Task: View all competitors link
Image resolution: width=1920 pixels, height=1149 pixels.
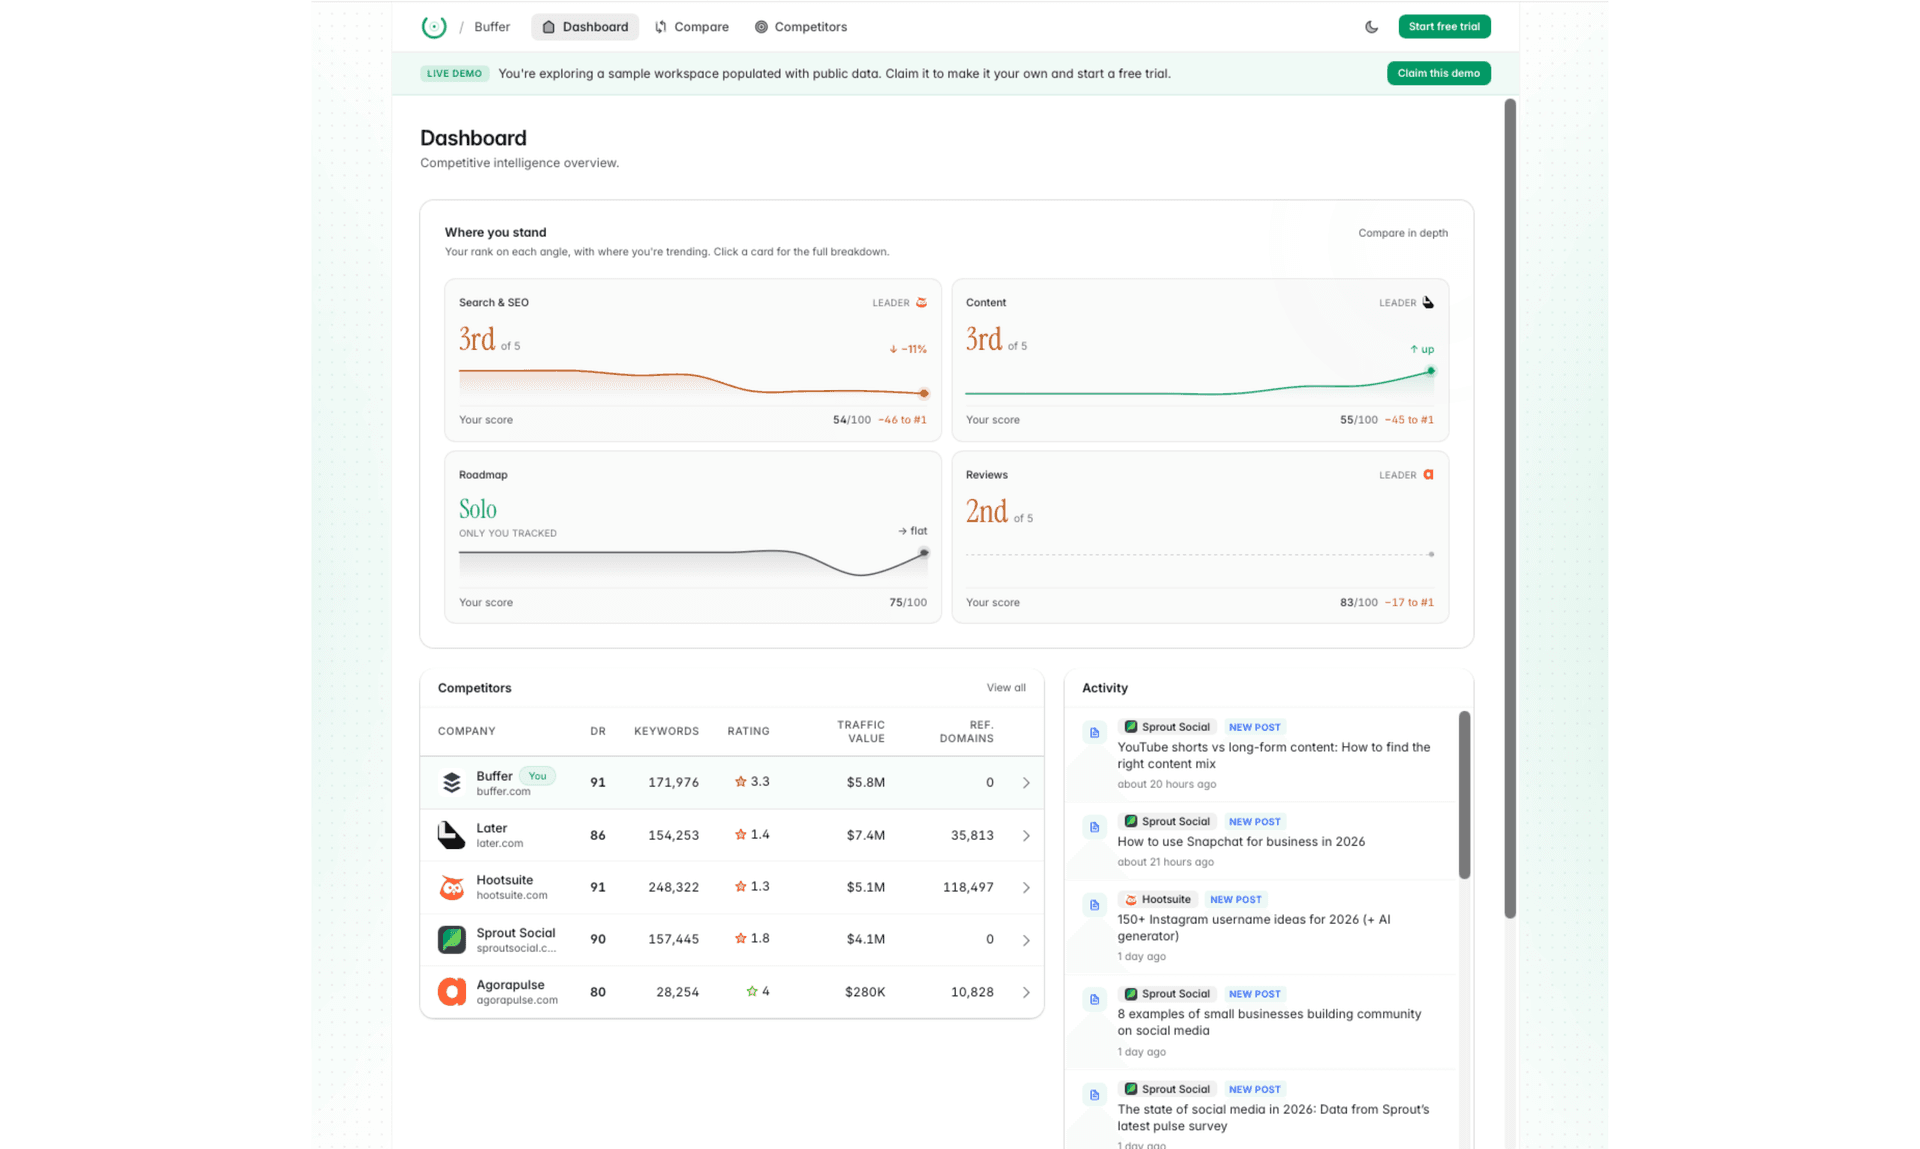Action: point(1006,688)
